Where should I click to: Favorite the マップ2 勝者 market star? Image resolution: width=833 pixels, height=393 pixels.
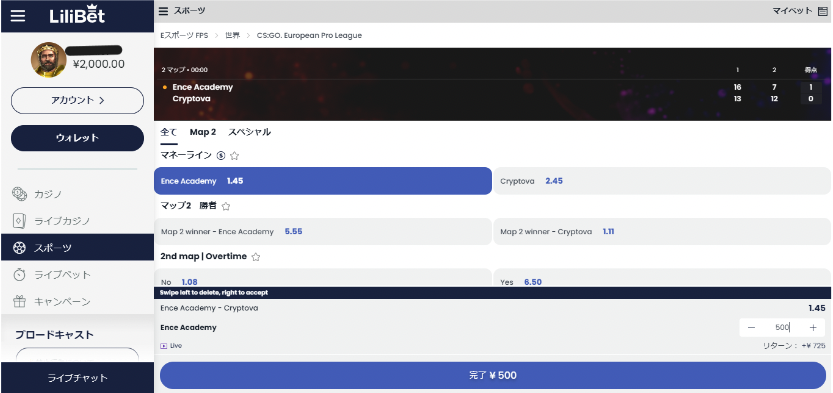226,206
